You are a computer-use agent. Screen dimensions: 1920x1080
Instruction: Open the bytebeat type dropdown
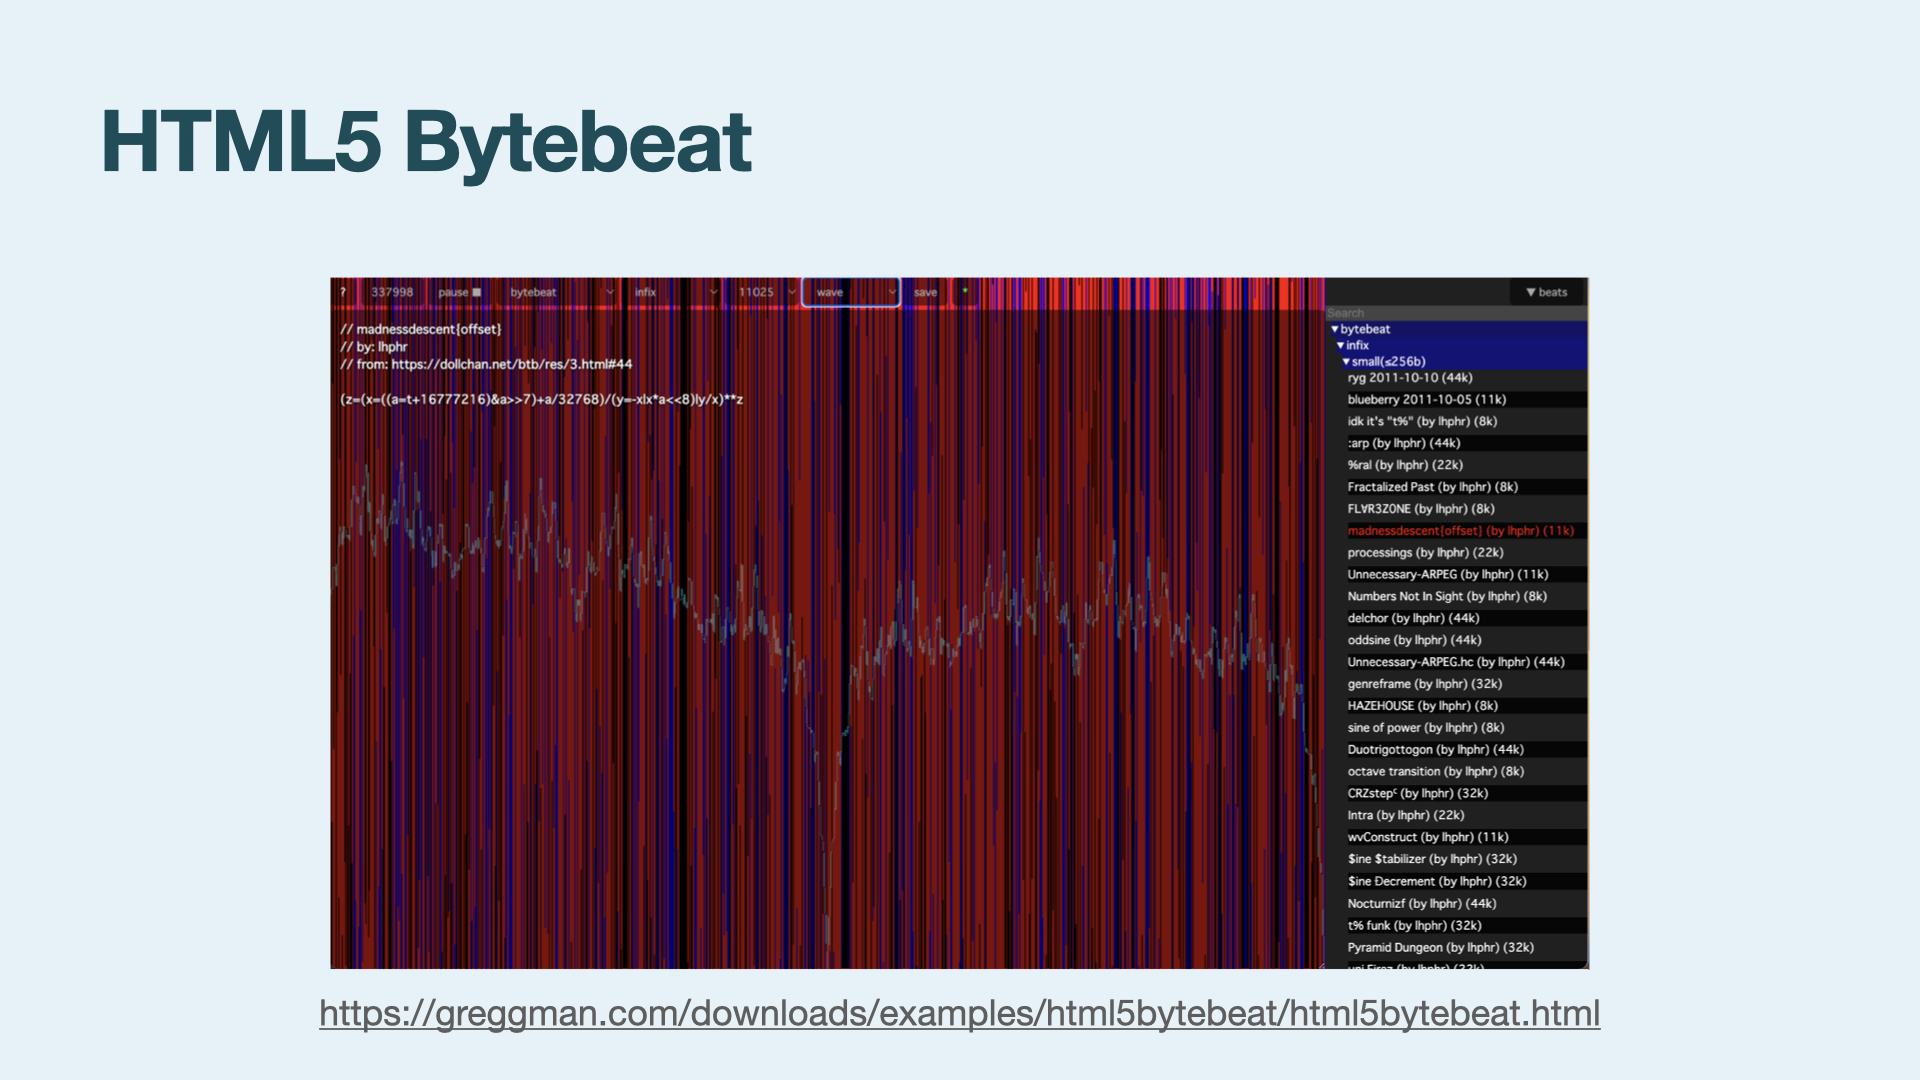pos(560,292)
